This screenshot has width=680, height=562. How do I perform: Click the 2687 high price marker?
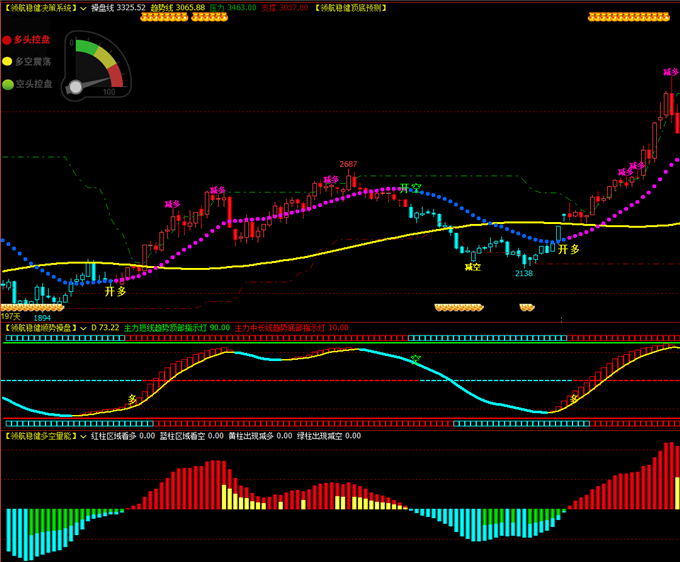(348, 164)
